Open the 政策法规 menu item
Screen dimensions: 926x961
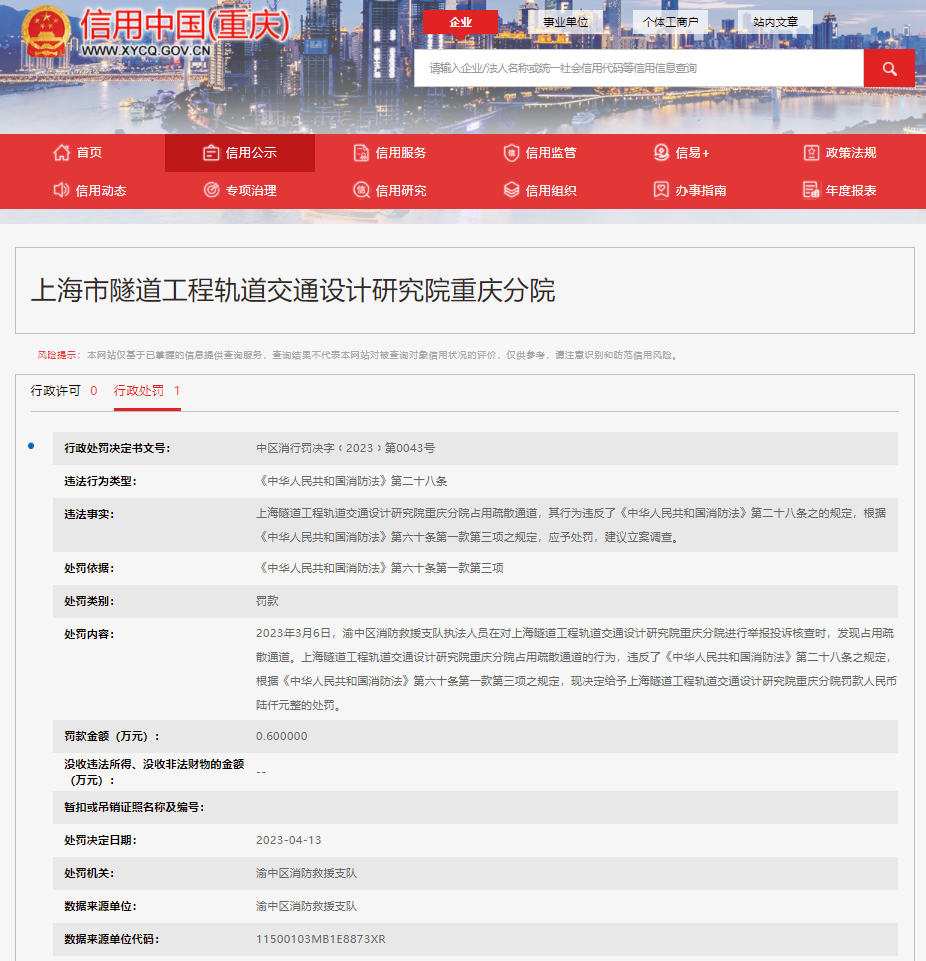point(851,153)
